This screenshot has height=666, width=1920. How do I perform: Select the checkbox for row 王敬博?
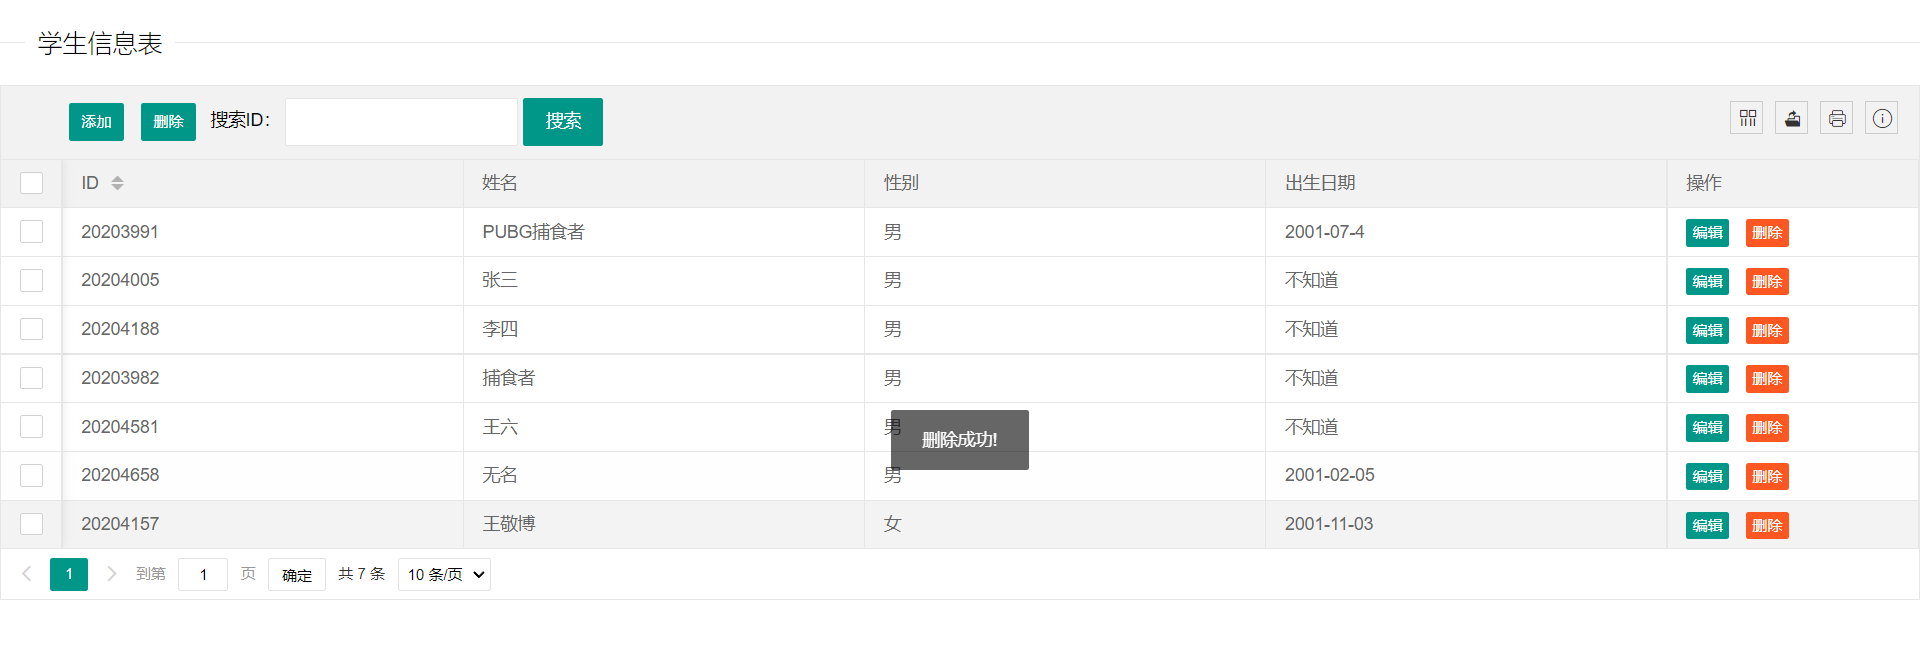pos(32,524)
